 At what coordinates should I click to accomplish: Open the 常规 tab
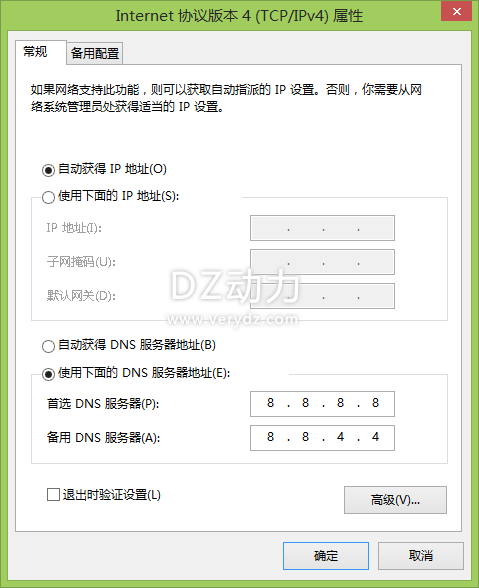tap(36, 52)
